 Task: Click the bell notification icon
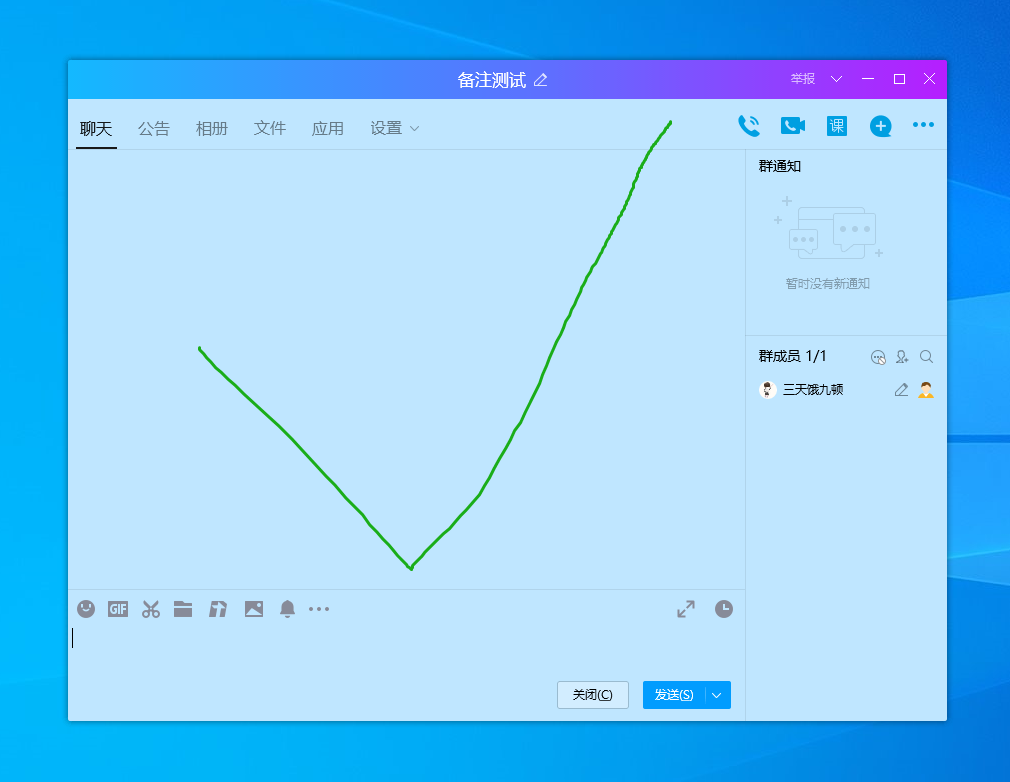point(287,609)
